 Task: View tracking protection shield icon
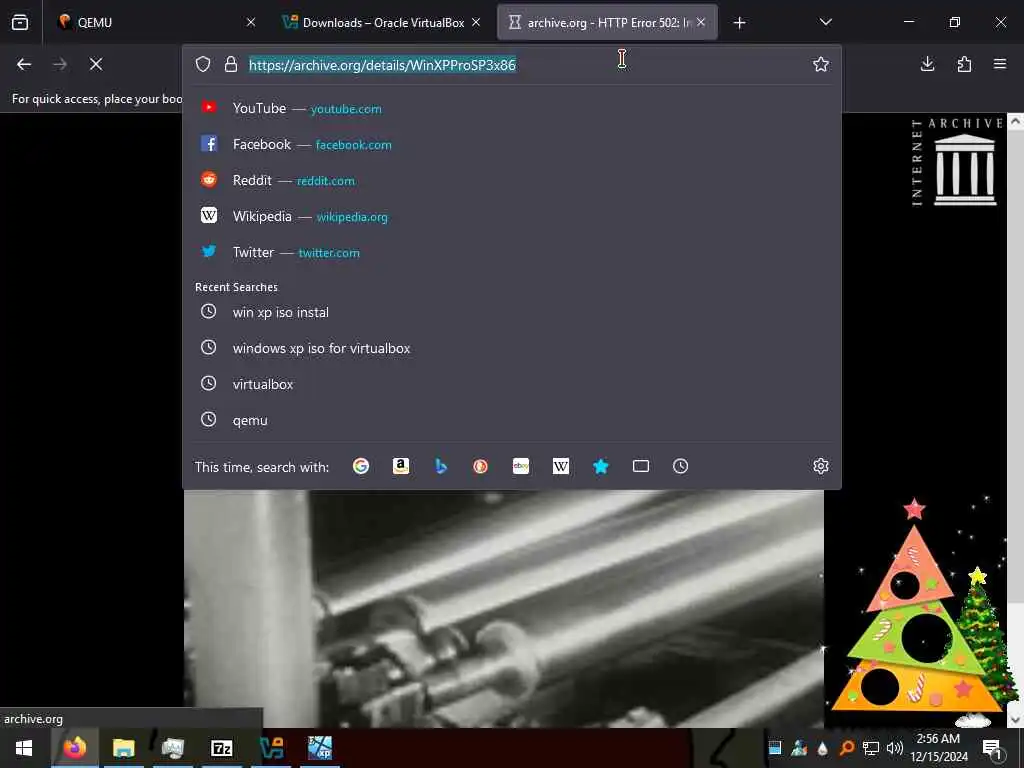pos(203,64)
